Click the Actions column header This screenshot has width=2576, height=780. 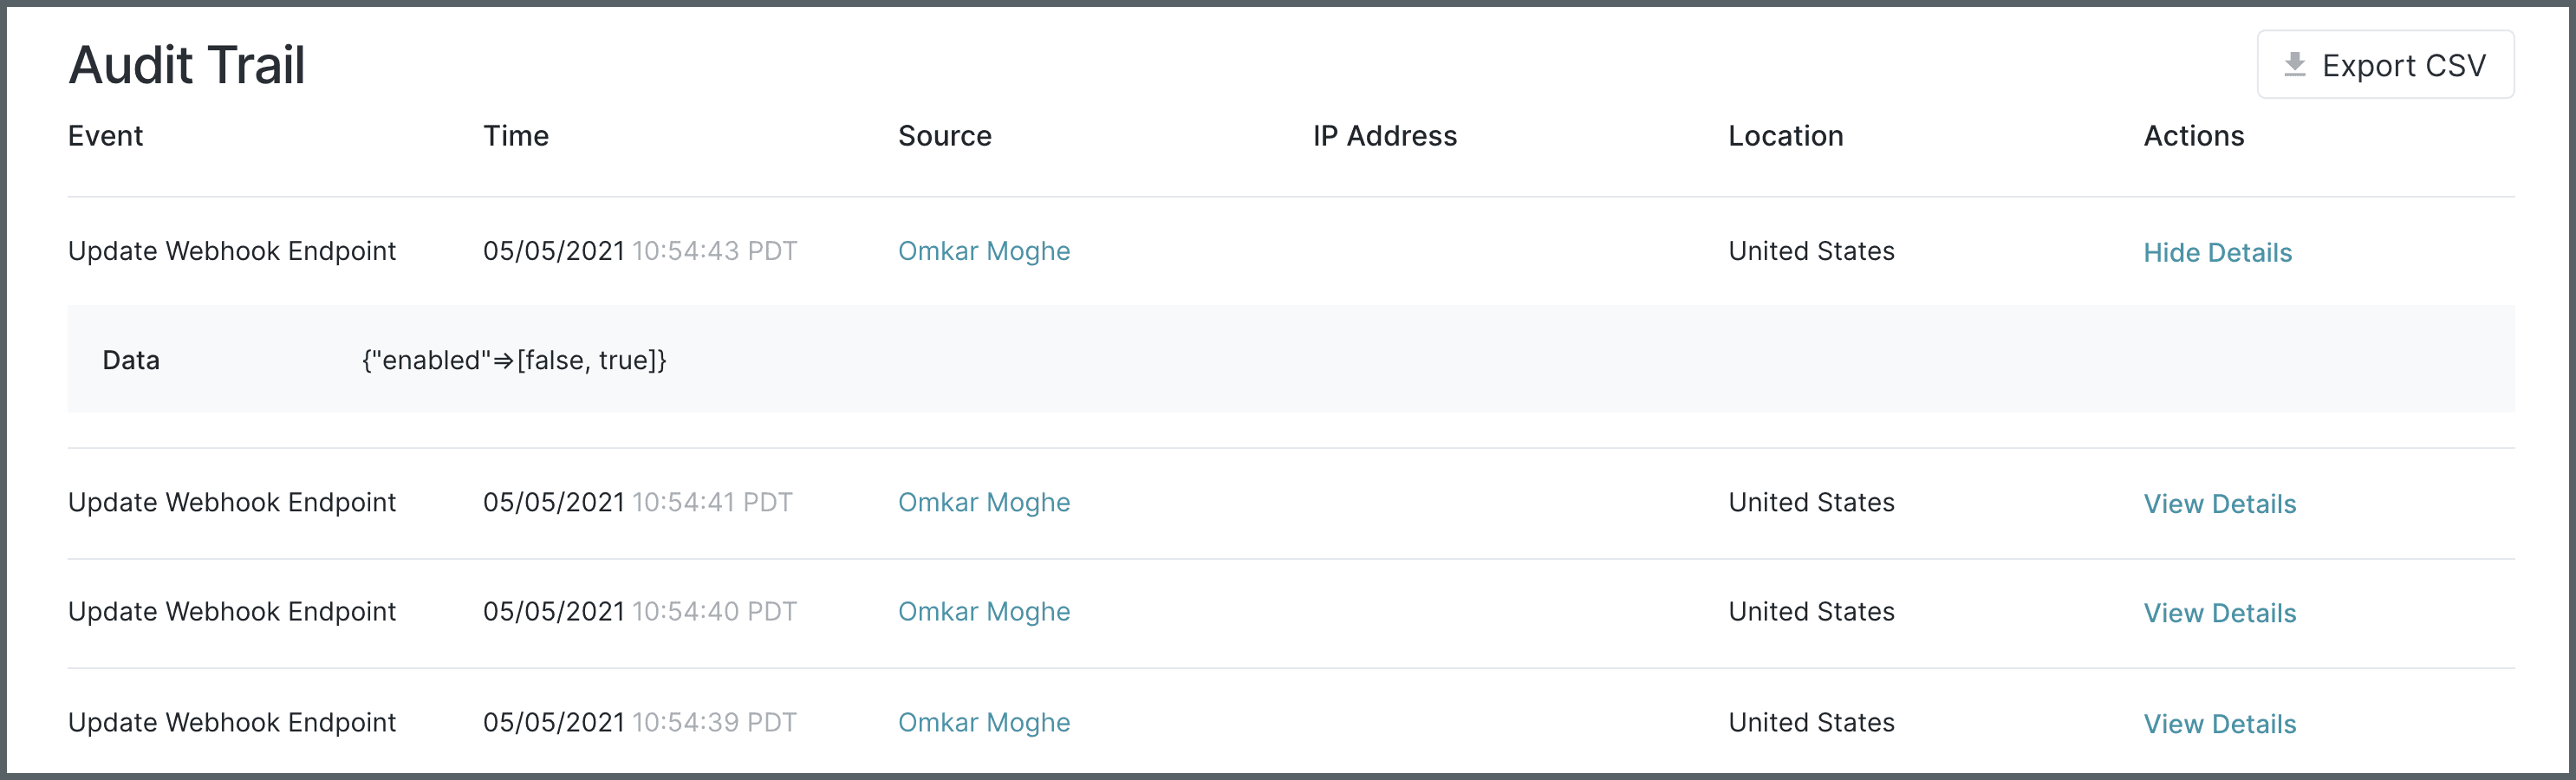click(2193, 136)
